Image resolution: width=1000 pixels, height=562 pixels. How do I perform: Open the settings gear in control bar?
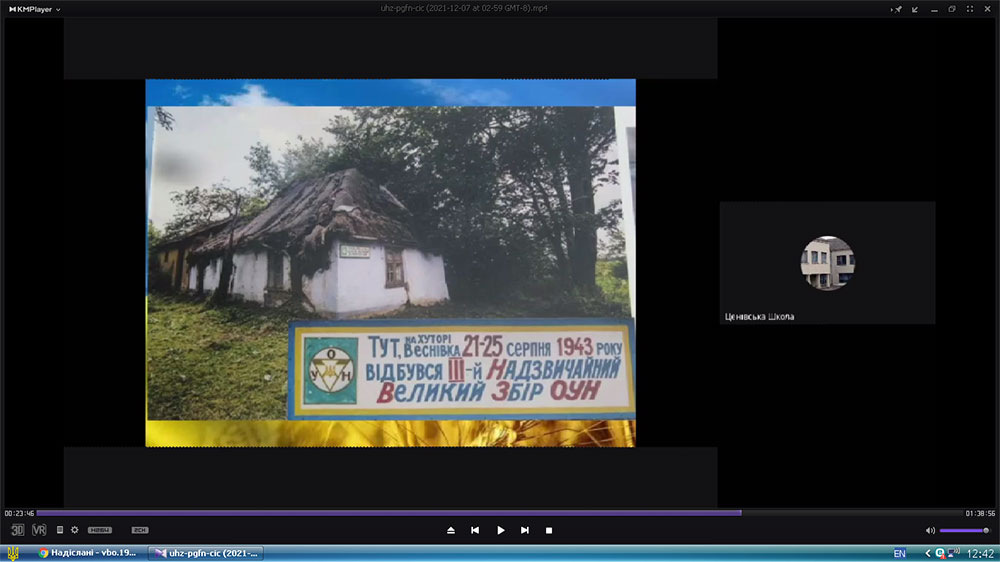click(75, 529)
